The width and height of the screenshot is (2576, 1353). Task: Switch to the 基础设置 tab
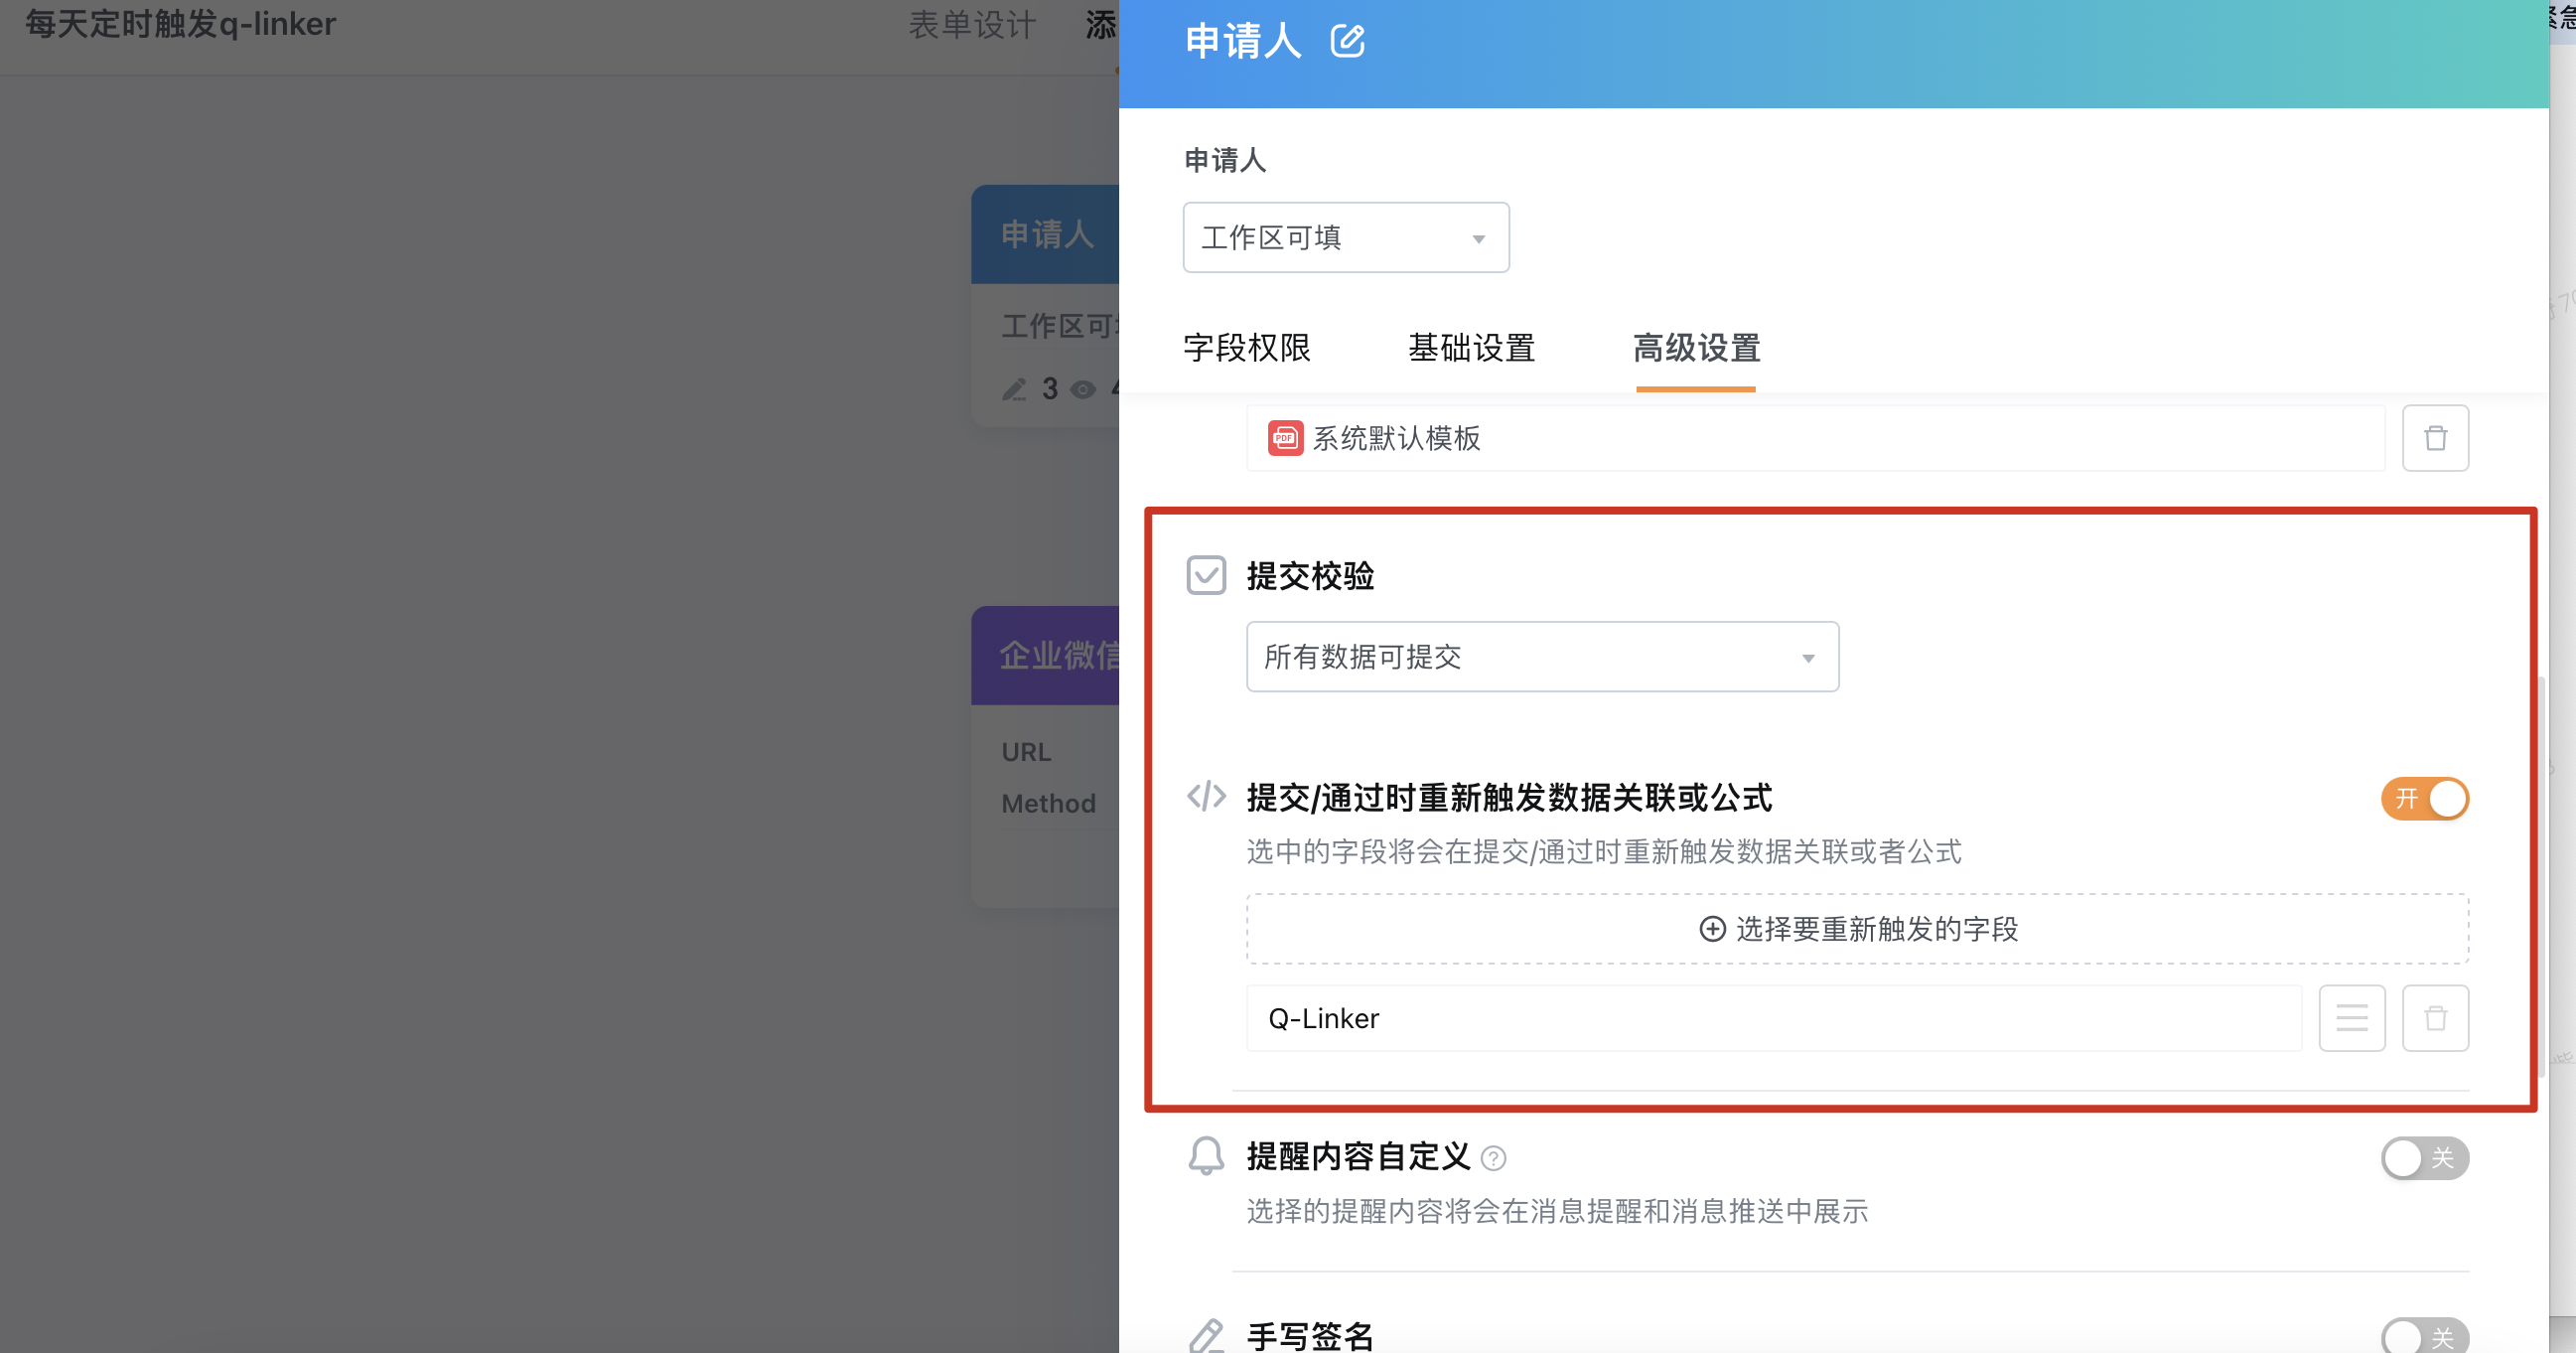[x=1471, y=348]
